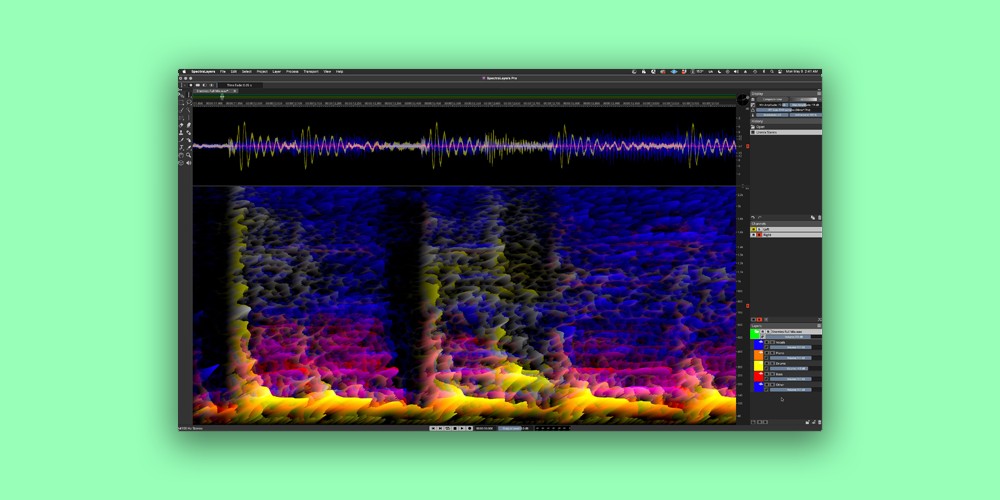Click the red icon above Layers panel

pyautogui.click(x=759, y=320)
